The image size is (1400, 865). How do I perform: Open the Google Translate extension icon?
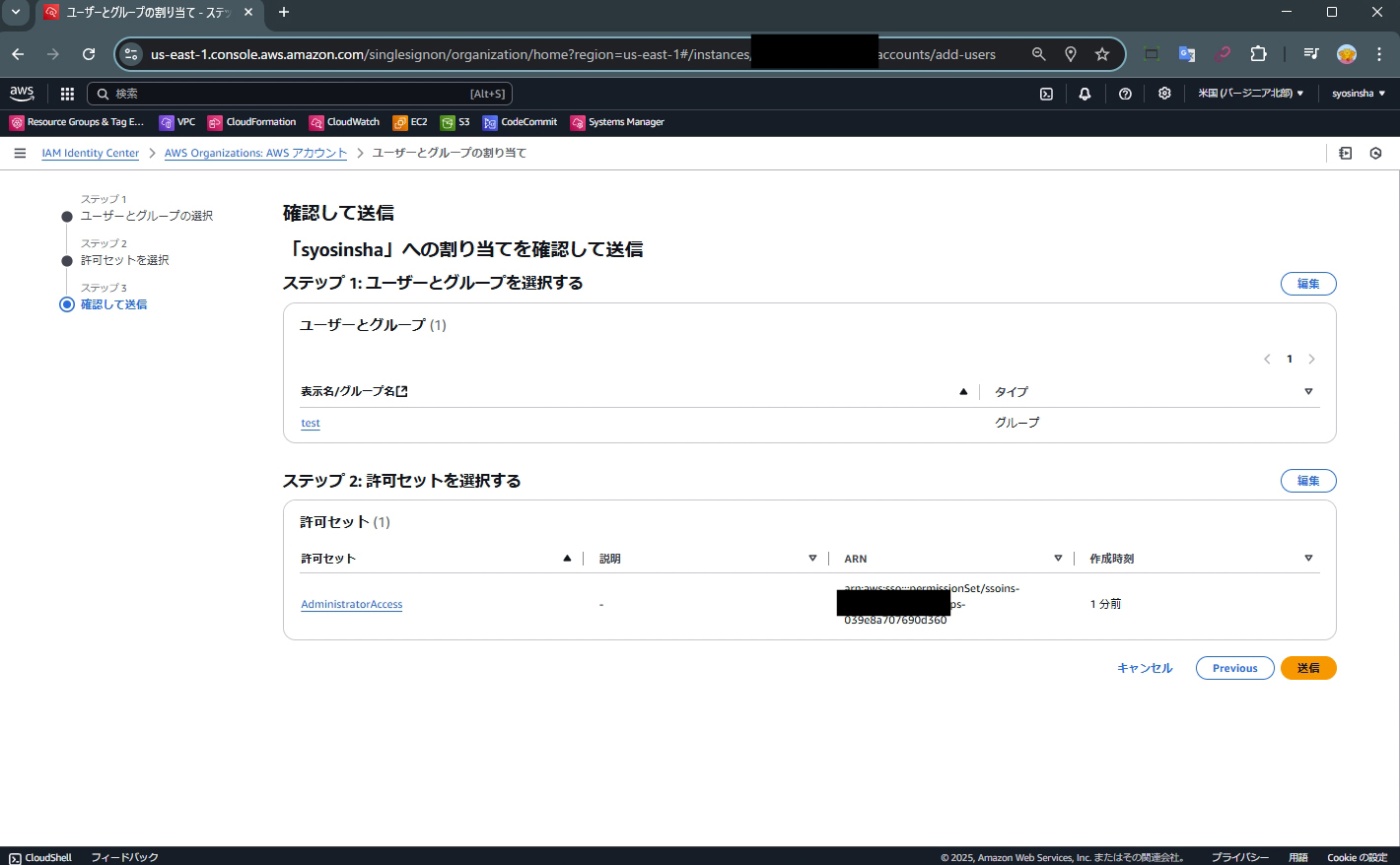click(x=1187, y=54)
